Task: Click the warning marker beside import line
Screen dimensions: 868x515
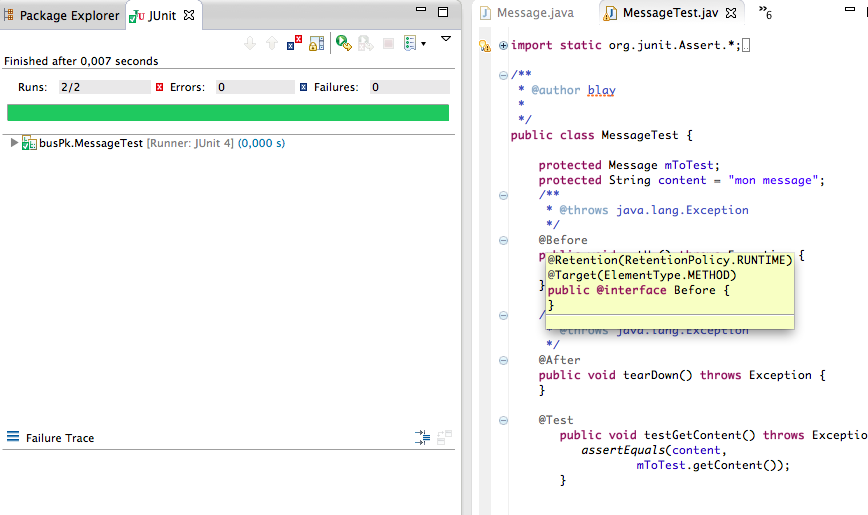Action: click(485, 45)
